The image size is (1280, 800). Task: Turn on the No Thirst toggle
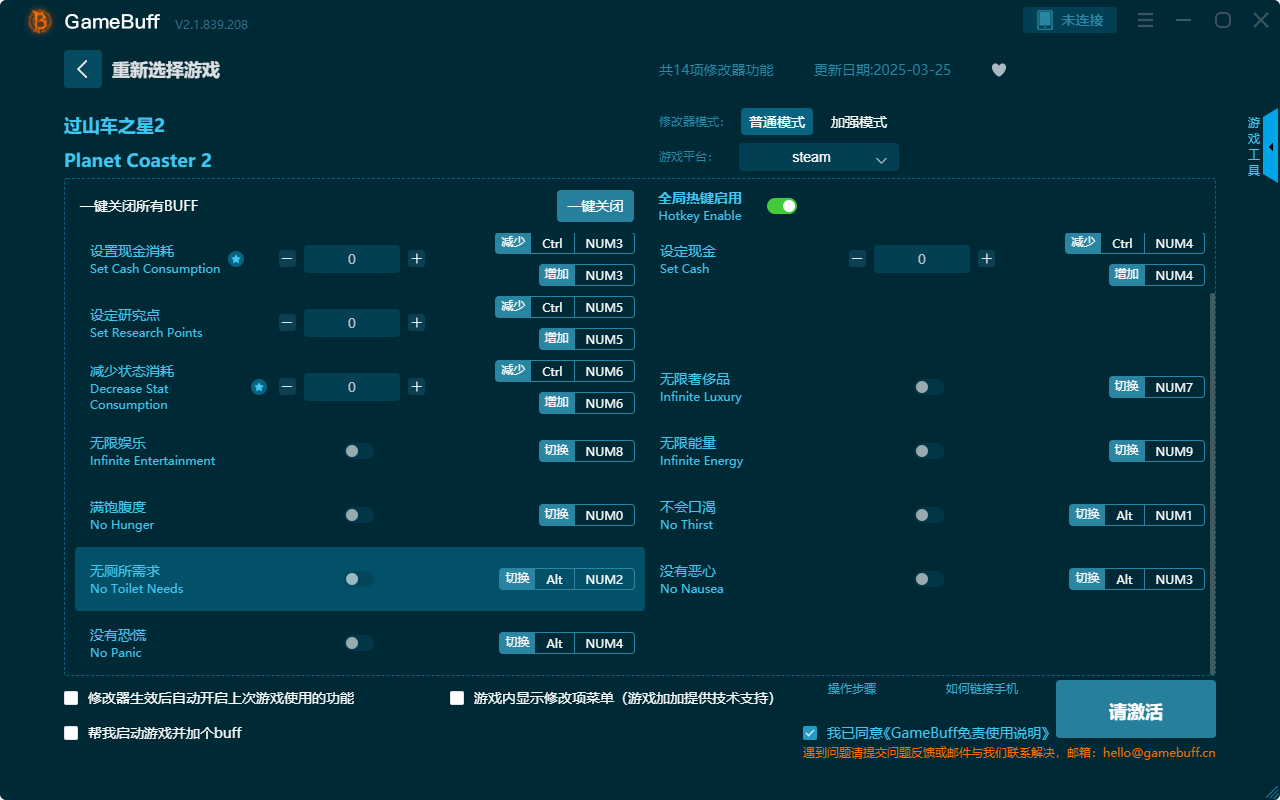(x=928, y=515)
